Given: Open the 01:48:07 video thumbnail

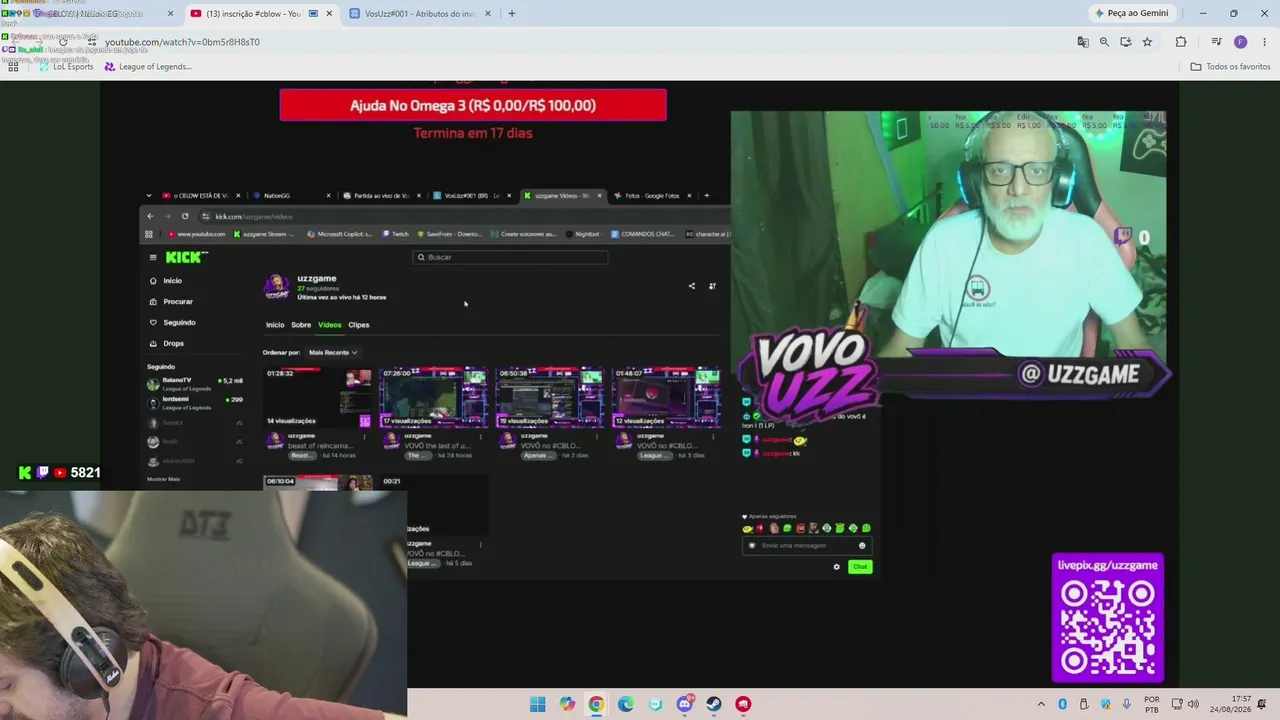Looking at the screenshot, I should (x=666, y=397).
